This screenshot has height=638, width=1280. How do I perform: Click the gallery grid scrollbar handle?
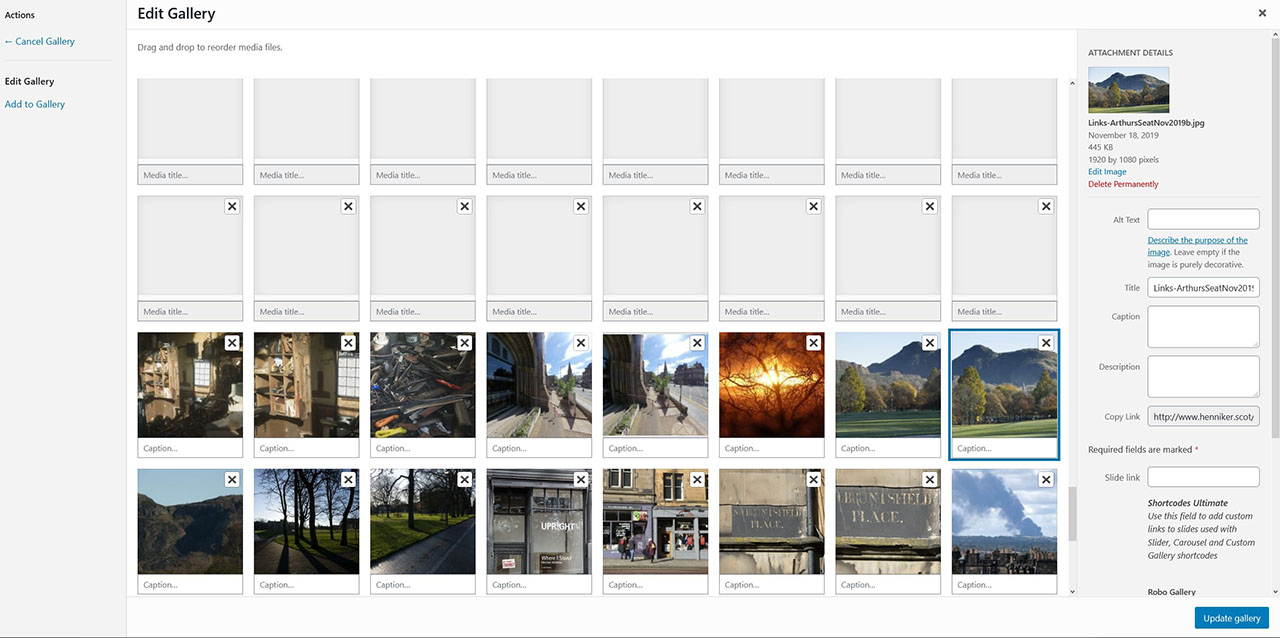pos(1073,513)
